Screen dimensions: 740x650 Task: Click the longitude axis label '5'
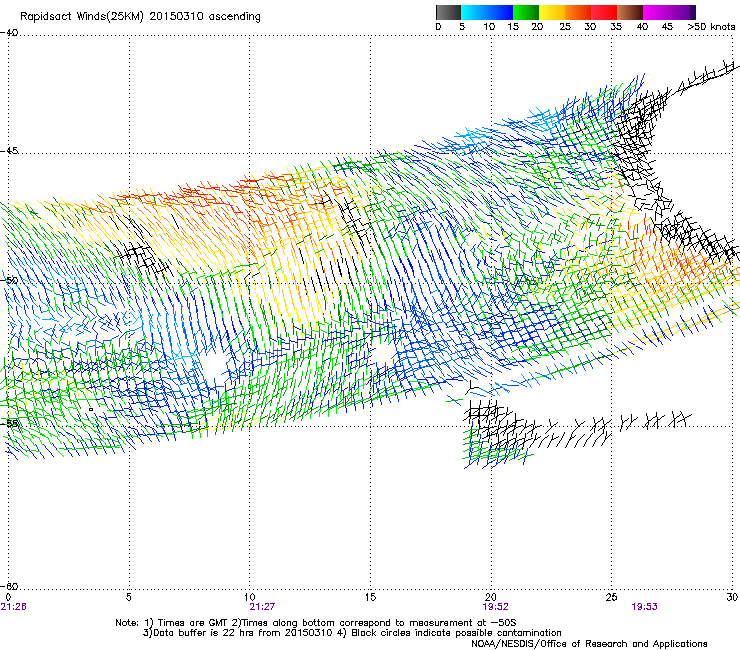[x=128, y=597]
